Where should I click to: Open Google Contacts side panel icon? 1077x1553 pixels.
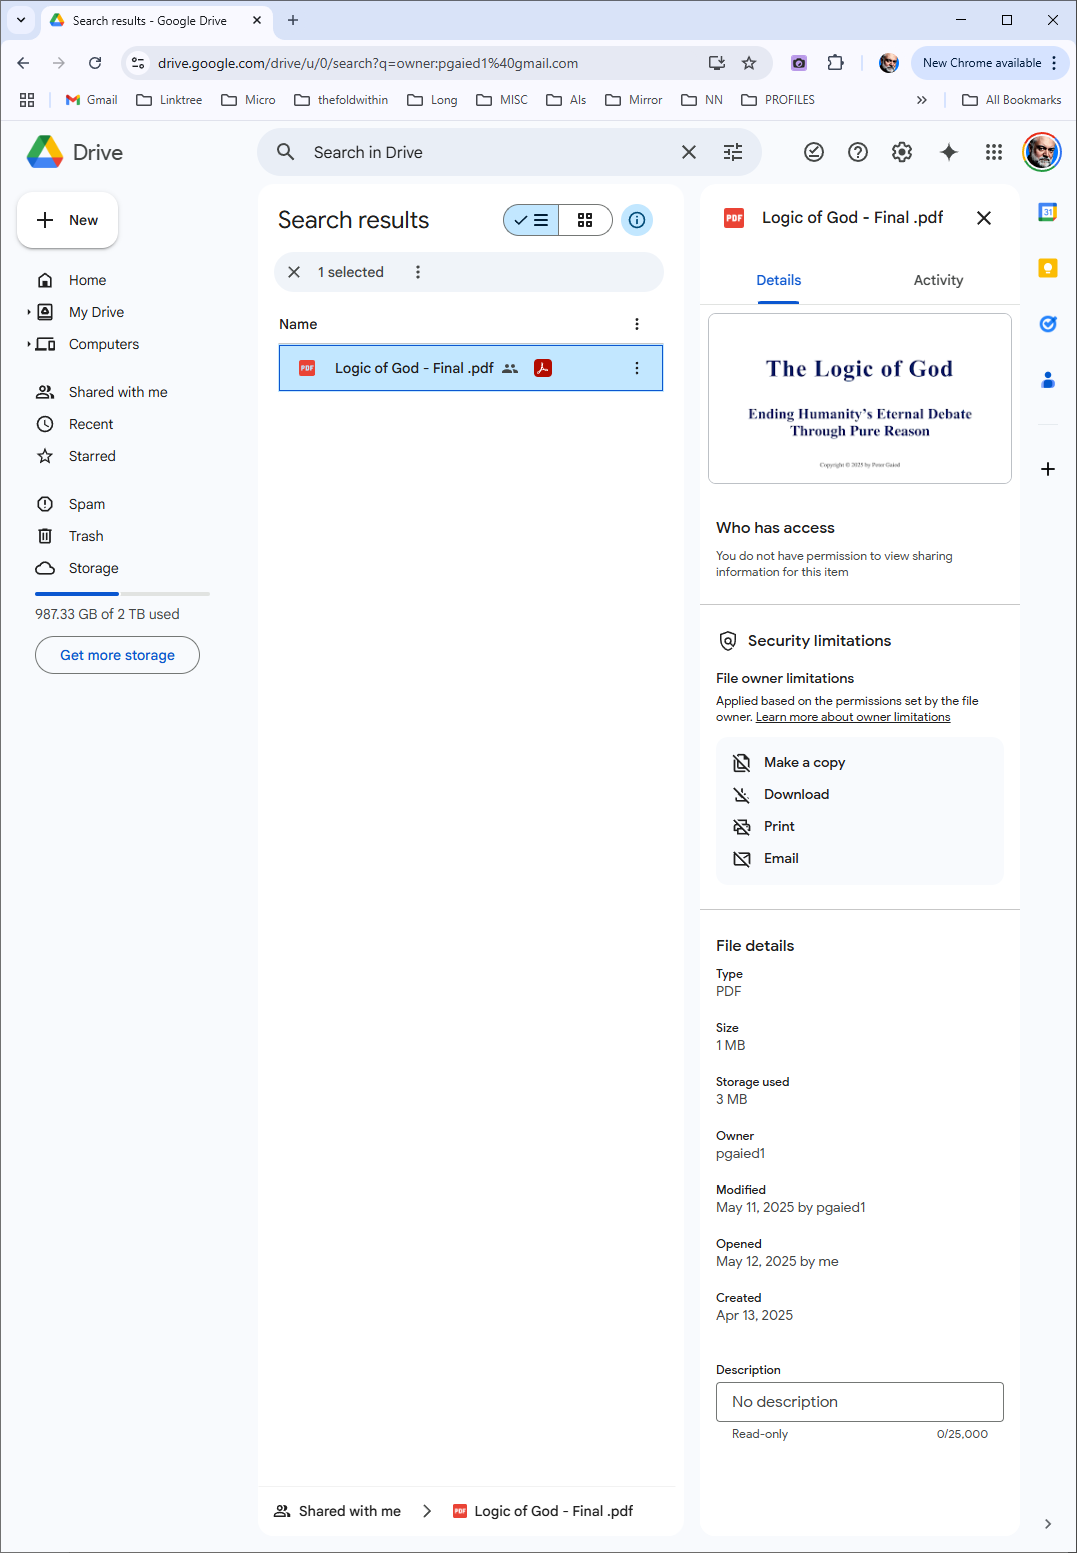point(1048,380)
